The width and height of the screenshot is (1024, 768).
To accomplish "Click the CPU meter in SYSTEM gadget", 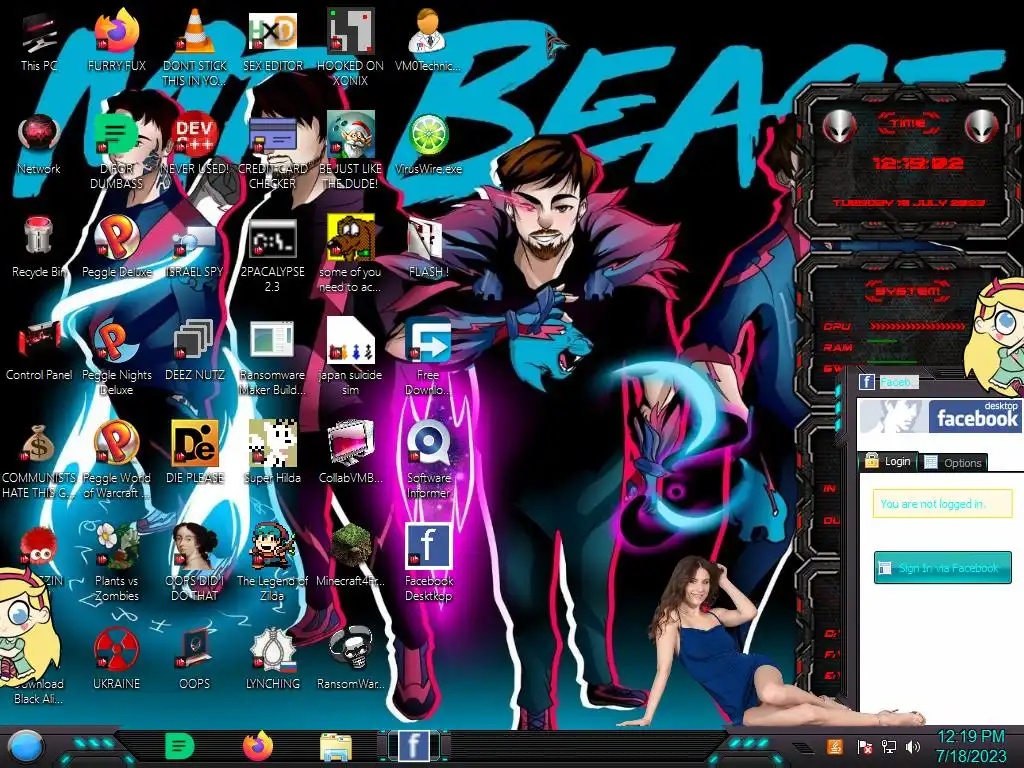I will pos(895,325).
